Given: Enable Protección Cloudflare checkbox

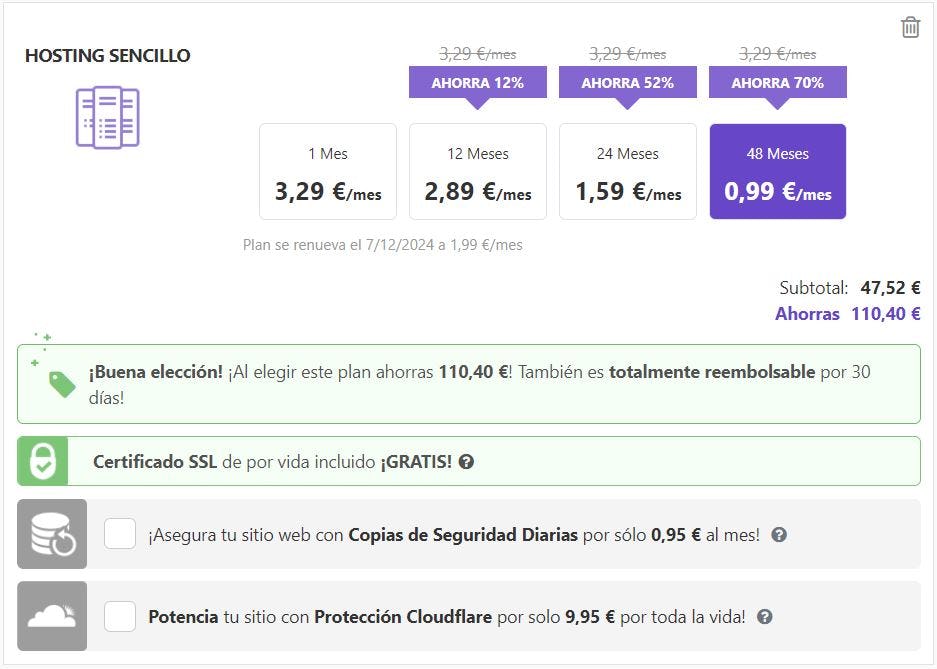Looking at the screenshot, I should pos(120,617).
